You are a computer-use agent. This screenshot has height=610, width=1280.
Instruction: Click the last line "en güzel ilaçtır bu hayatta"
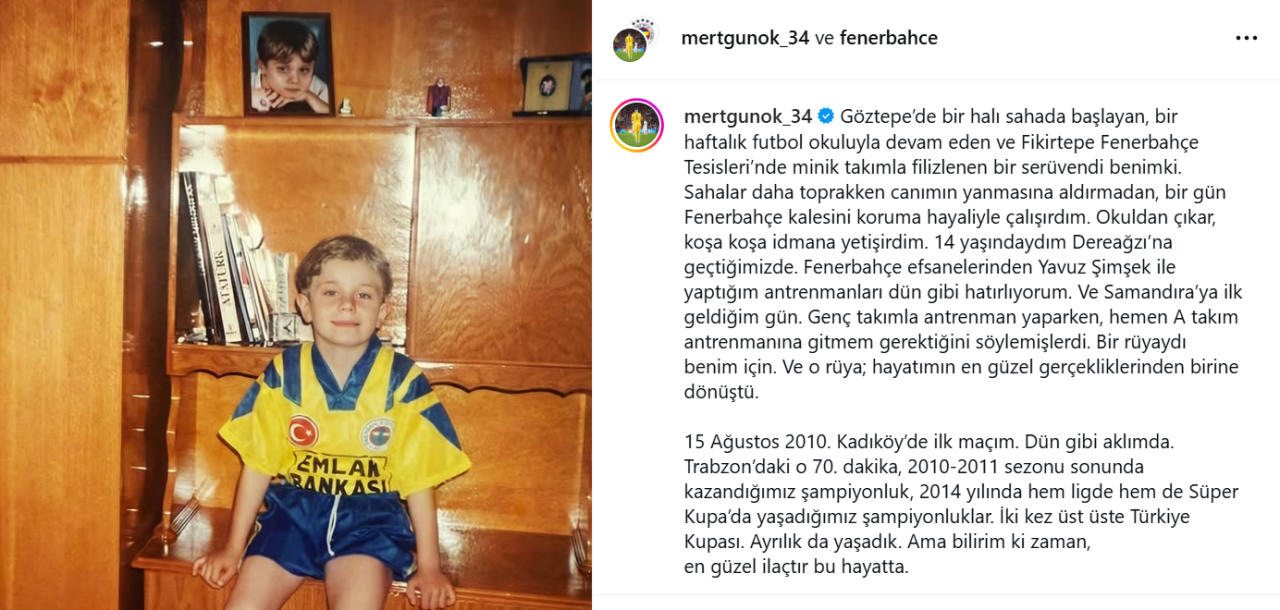[x=795, y=567]
